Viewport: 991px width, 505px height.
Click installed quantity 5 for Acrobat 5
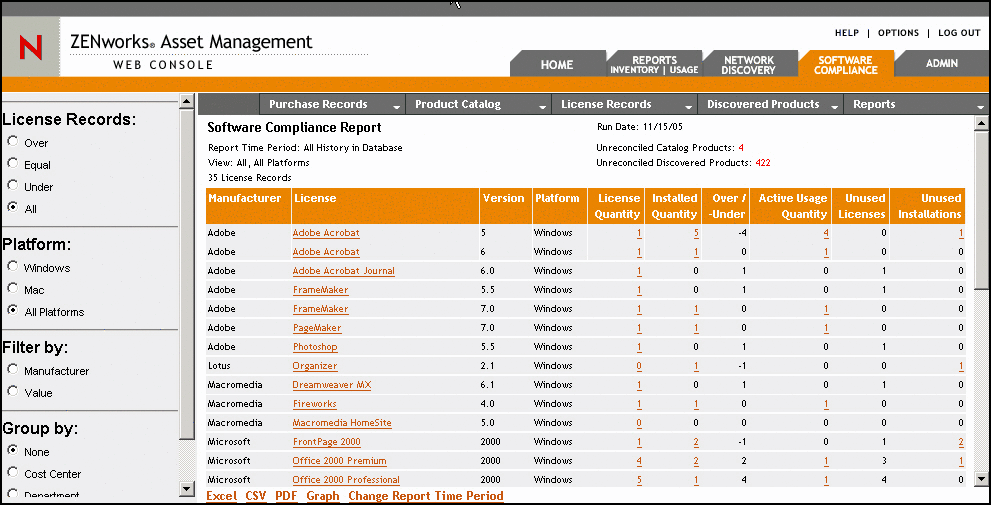point(696,233)
